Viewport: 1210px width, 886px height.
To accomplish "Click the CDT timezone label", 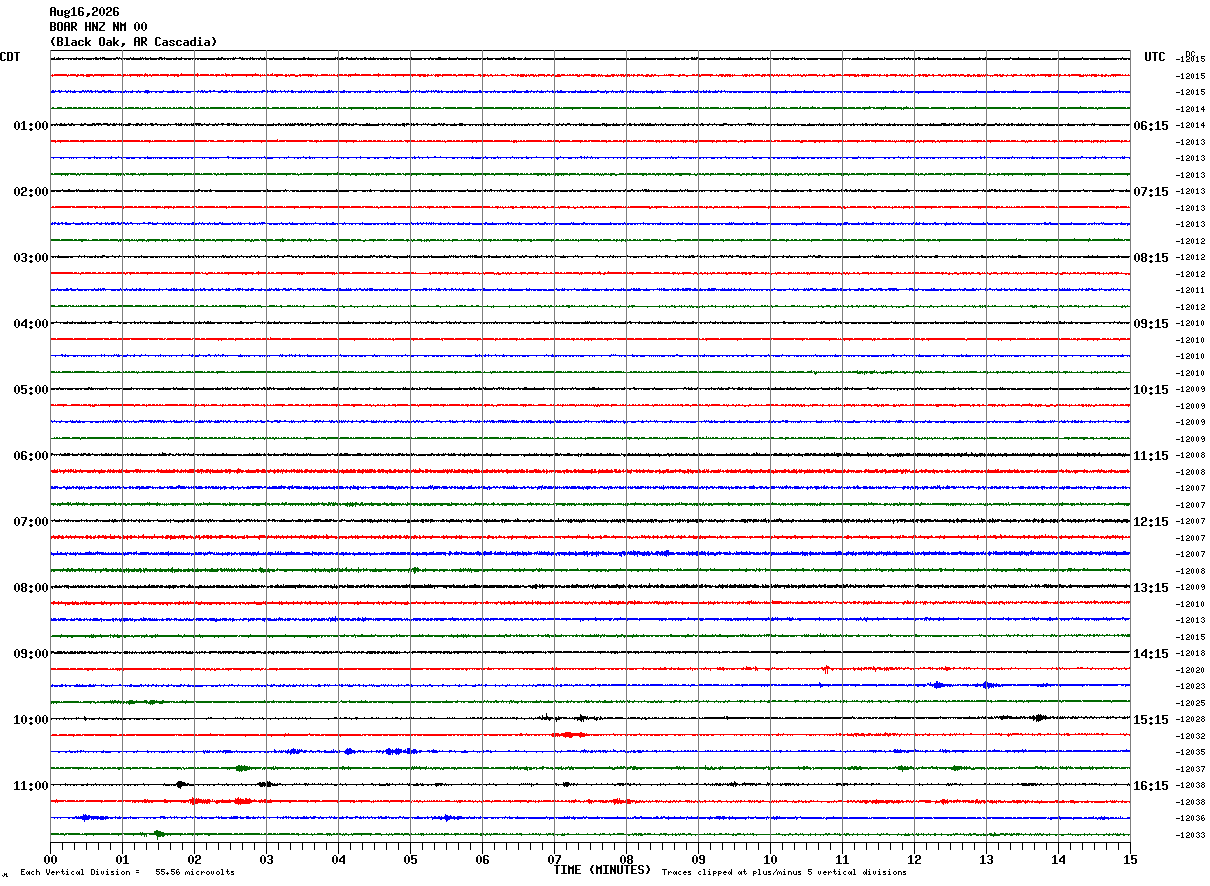I will pos(10,57).
